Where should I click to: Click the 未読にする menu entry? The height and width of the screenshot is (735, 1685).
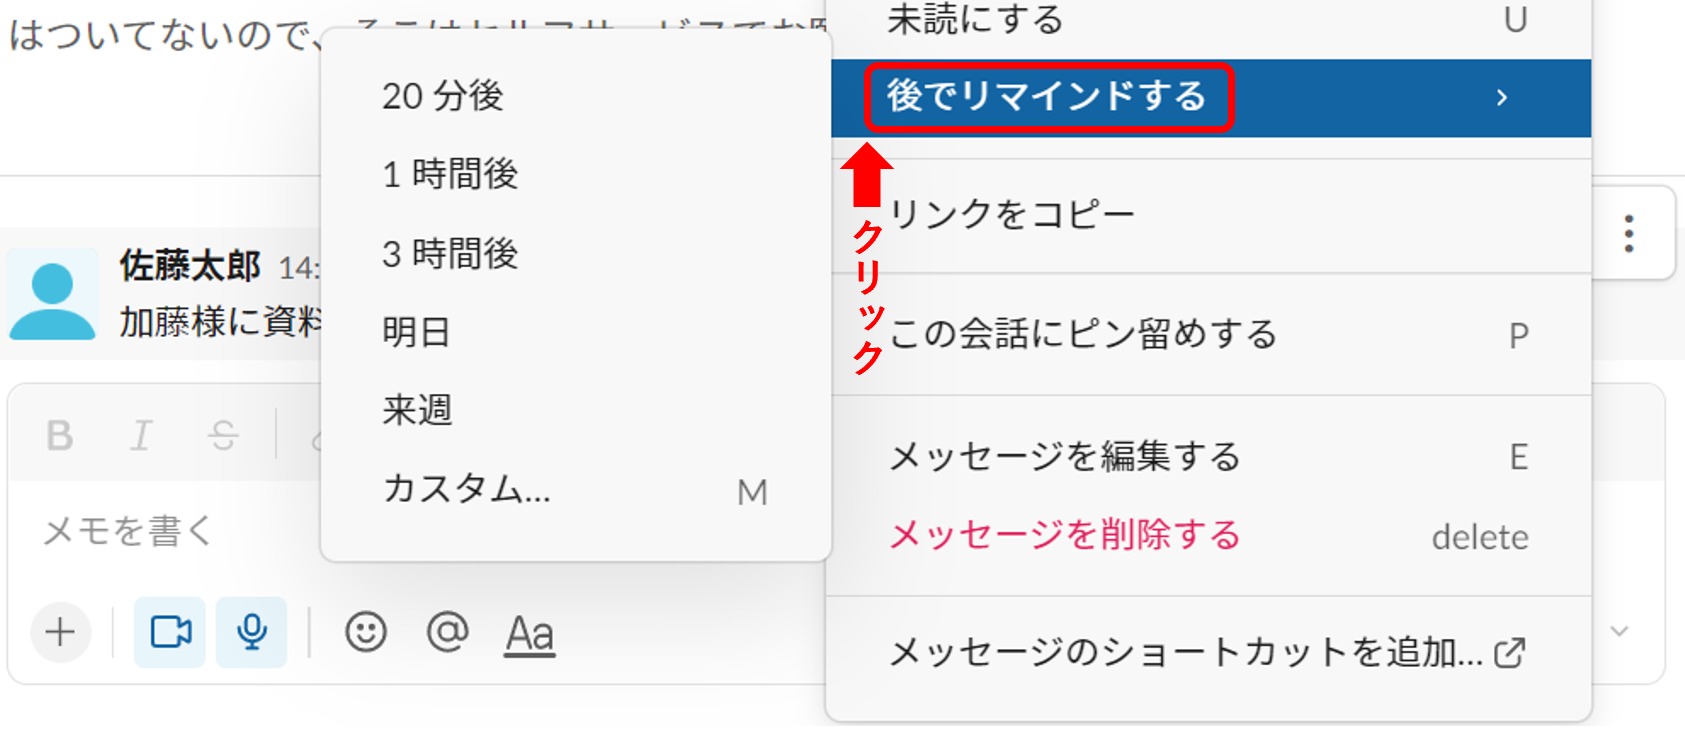click(1210, 22)
